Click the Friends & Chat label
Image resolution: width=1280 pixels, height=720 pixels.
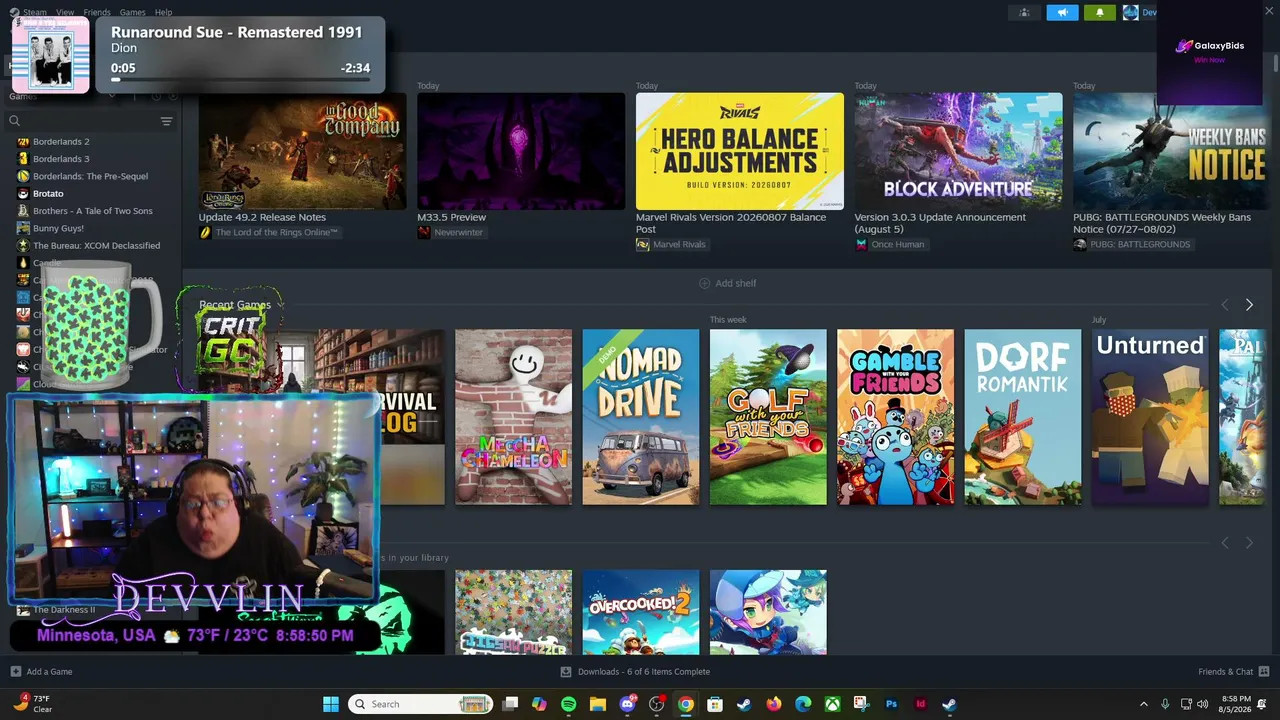click(x=1225, y=672)
